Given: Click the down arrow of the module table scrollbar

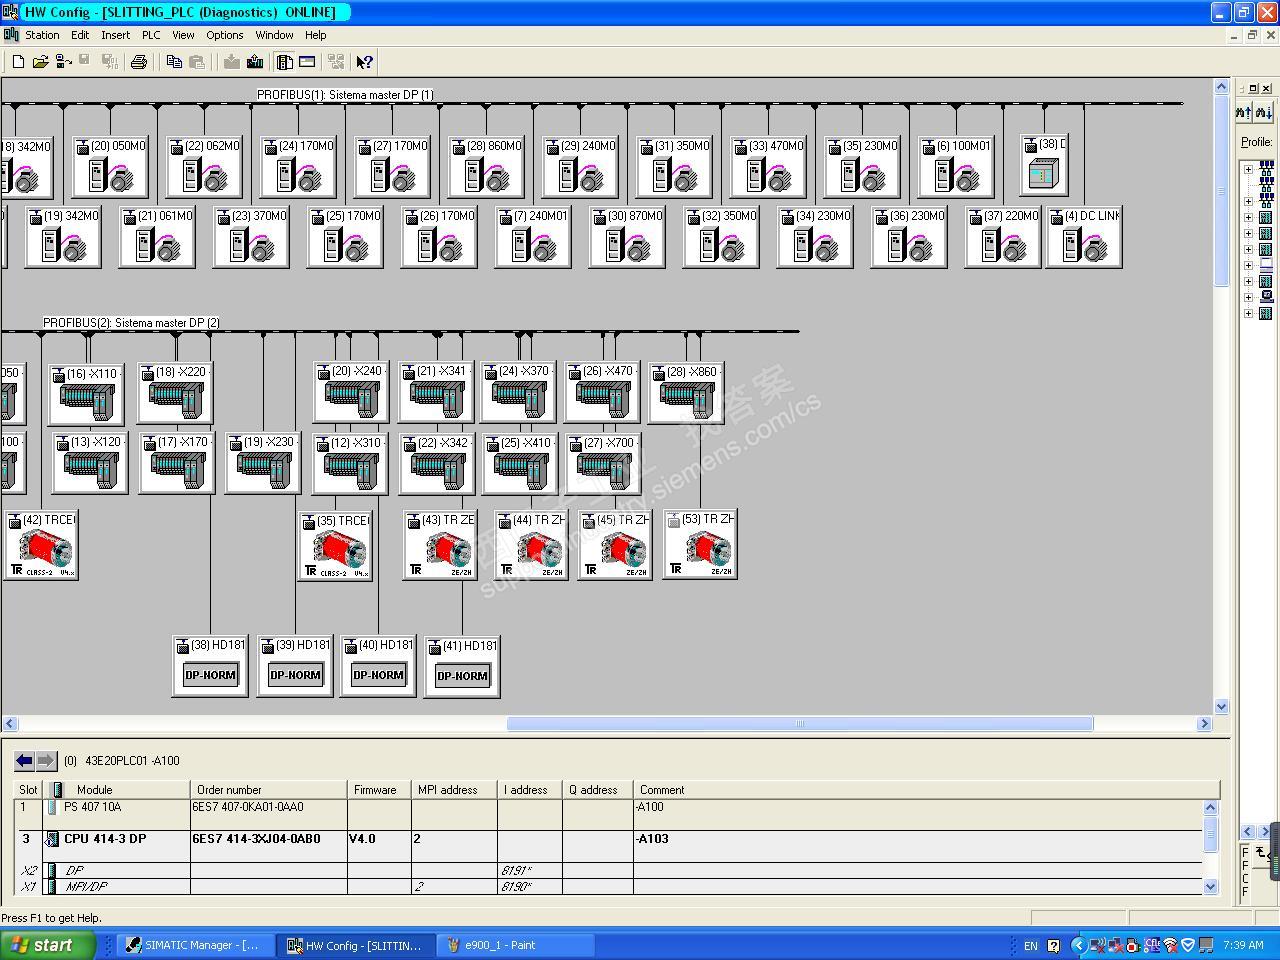Looking at the screenshot, I should click(x=1210, y=886).
